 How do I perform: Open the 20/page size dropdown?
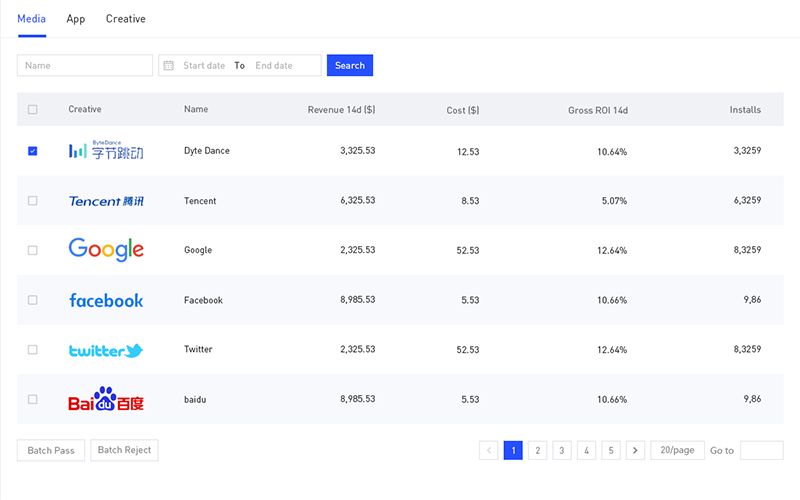tap(678, 451)
